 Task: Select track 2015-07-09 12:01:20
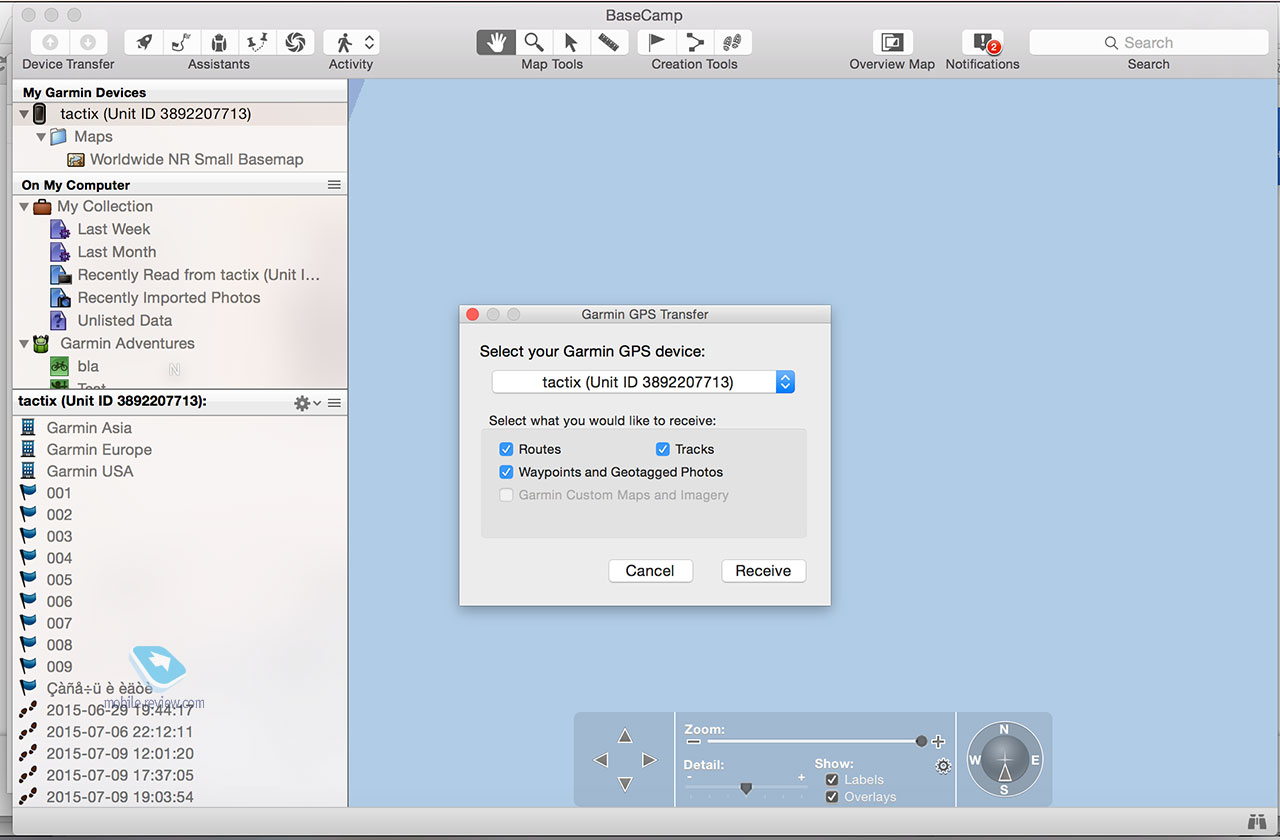click(120, 754)
